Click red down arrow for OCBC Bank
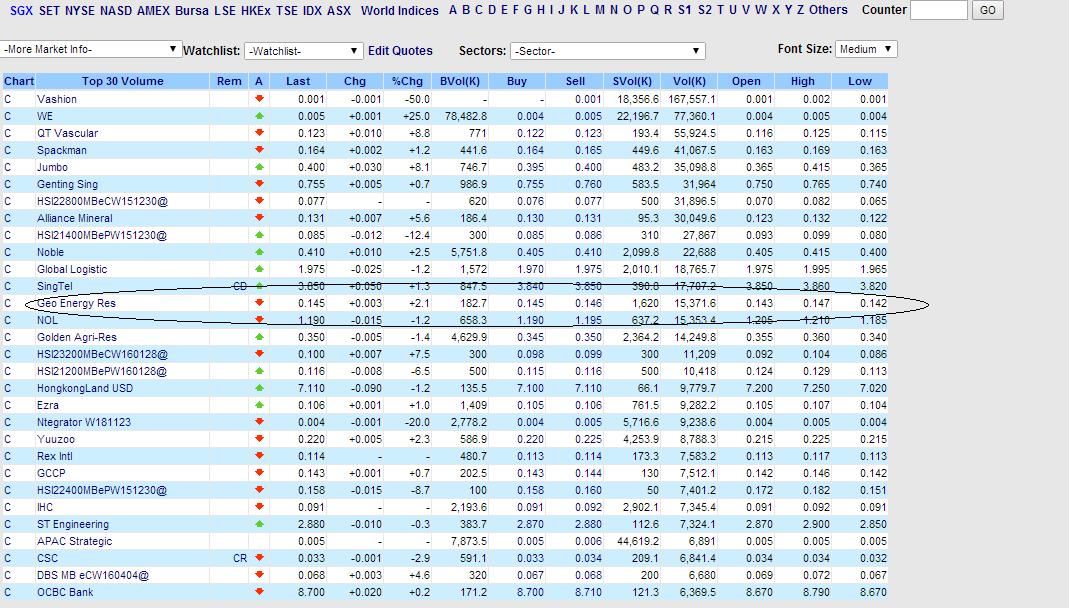This screenshot has height=608, width=1069. (259, 592)
